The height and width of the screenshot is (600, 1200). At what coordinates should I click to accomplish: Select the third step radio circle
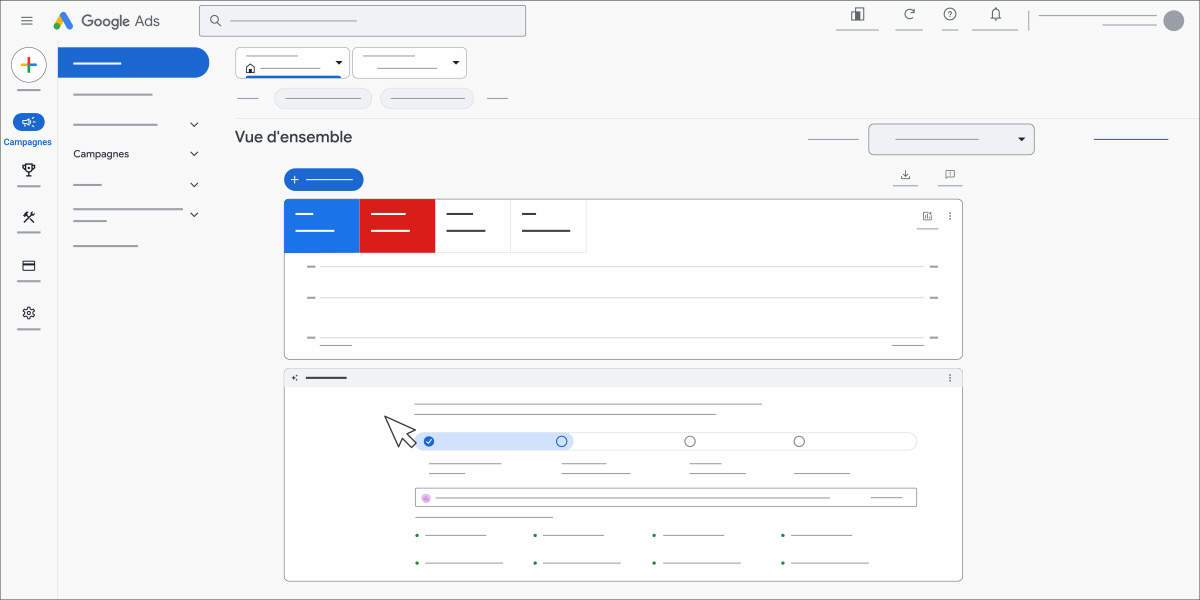(x=690, y=441)
